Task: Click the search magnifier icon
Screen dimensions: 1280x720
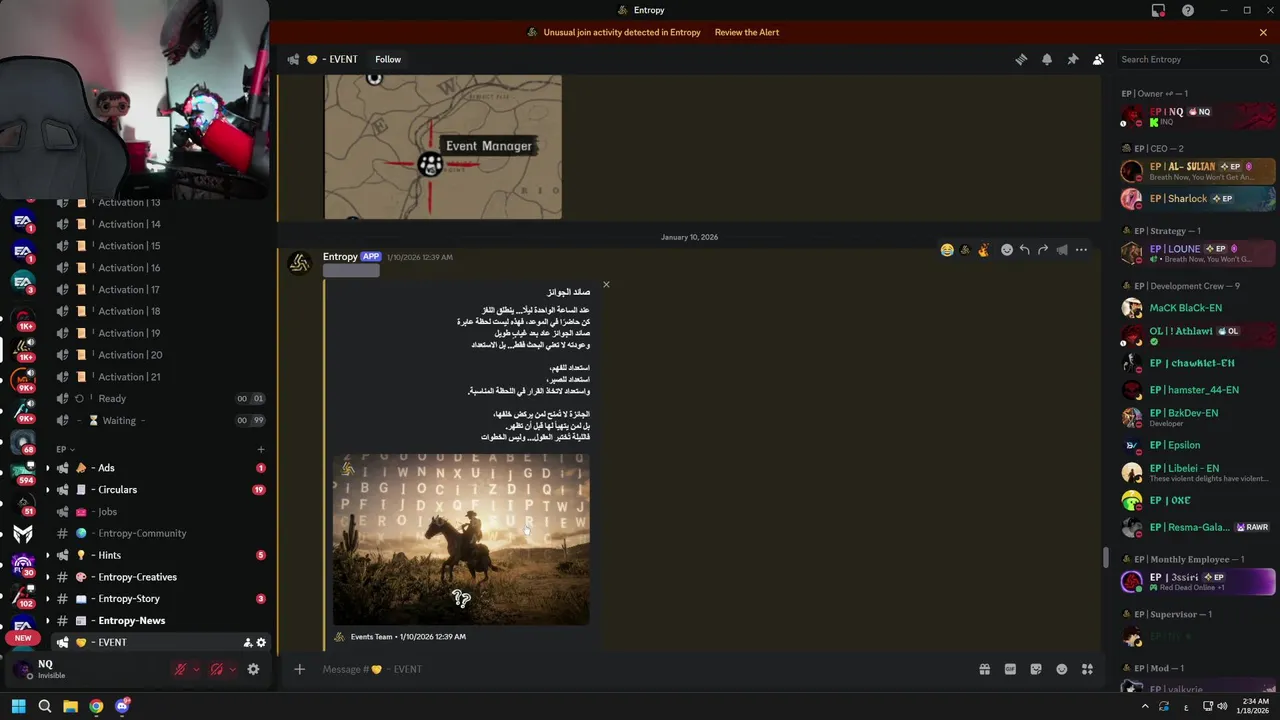Action: 1264,60
